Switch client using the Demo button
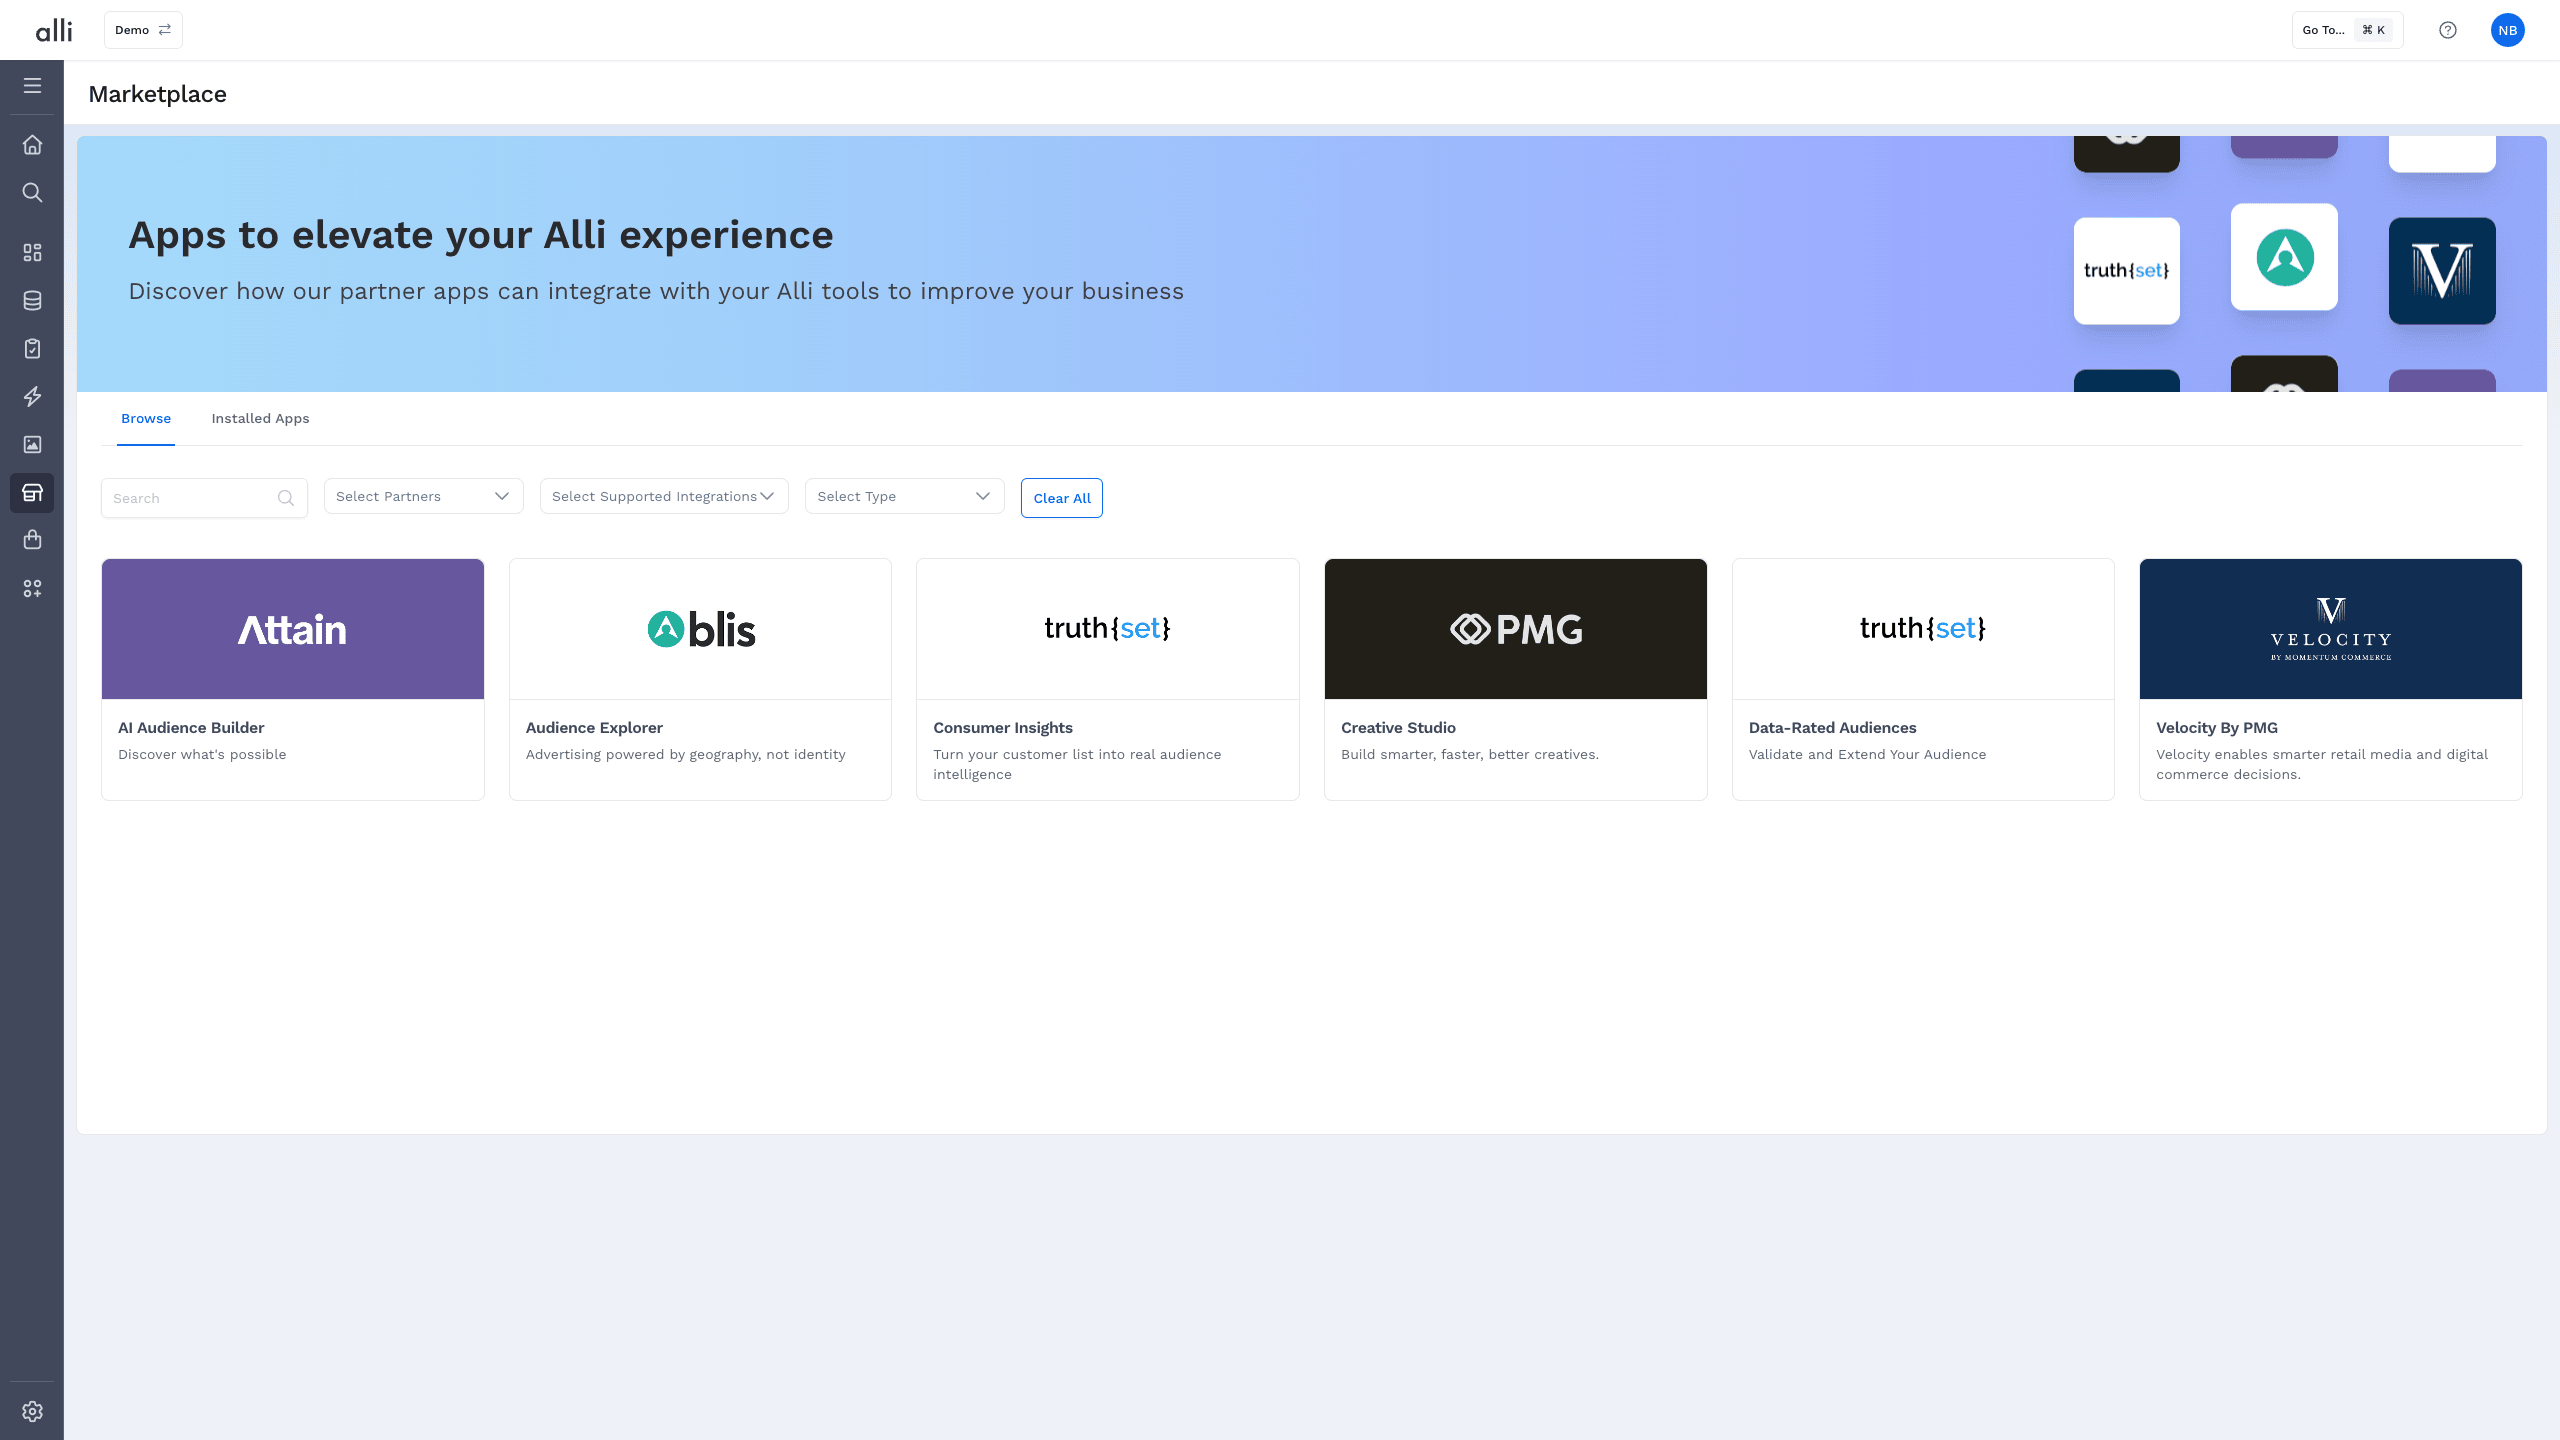2560x1440 pixels. click(x=143, y=30)
